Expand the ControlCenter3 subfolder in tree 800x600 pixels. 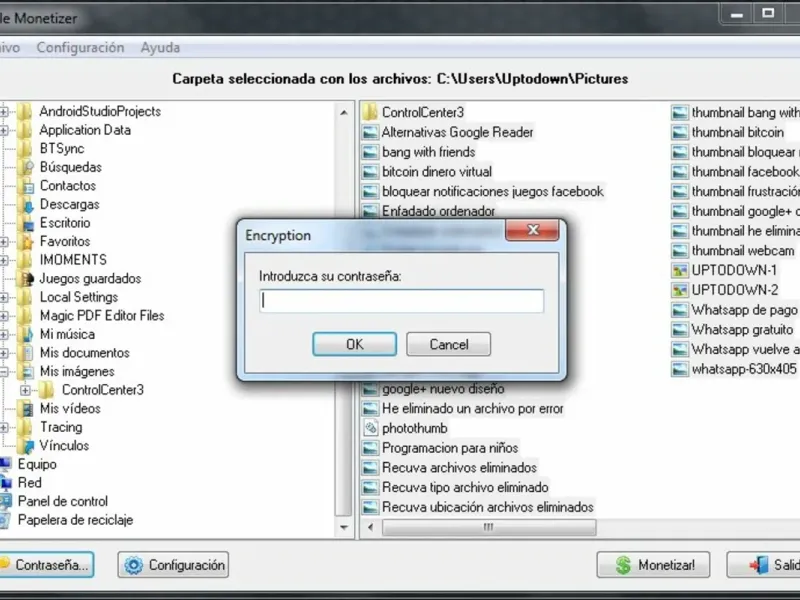pos(26,390)
